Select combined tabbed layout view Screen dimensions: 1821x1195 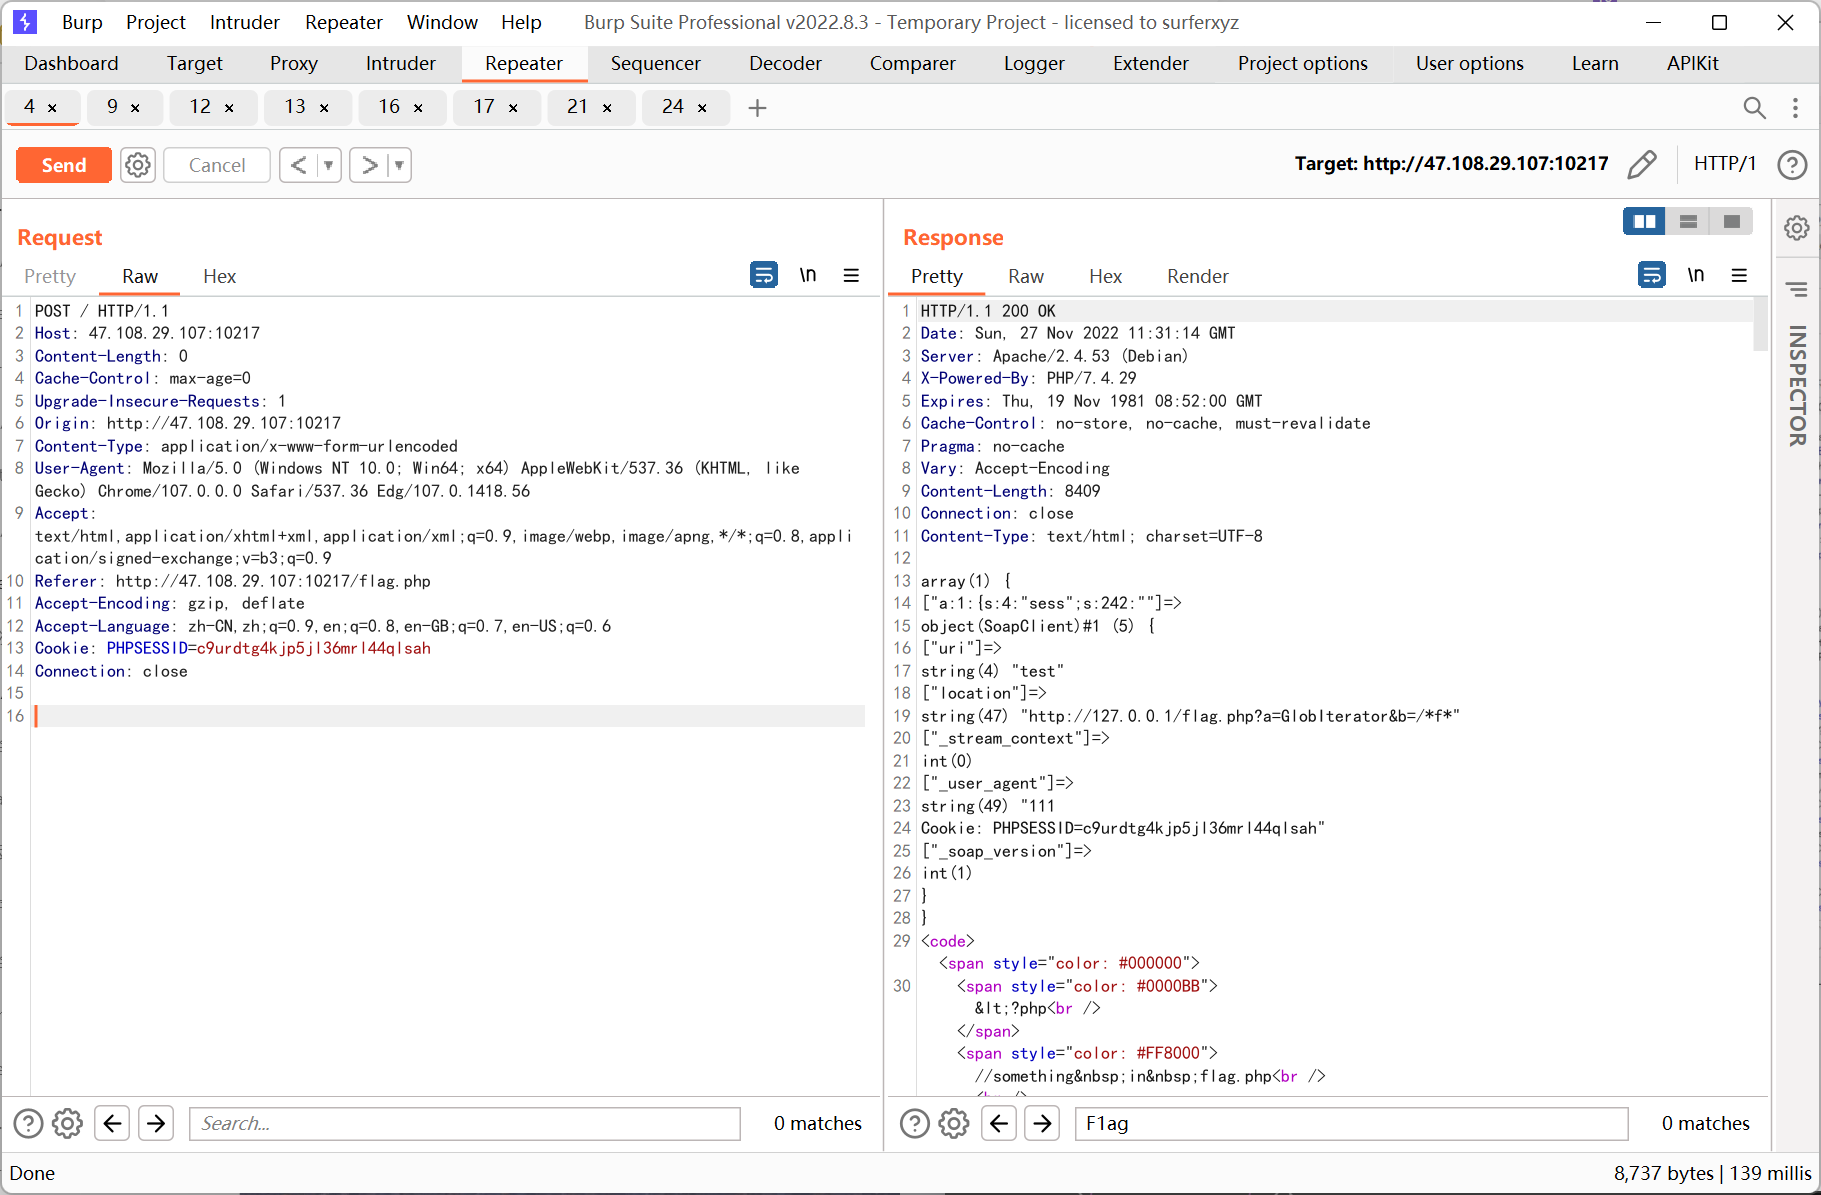(1732, 221)
